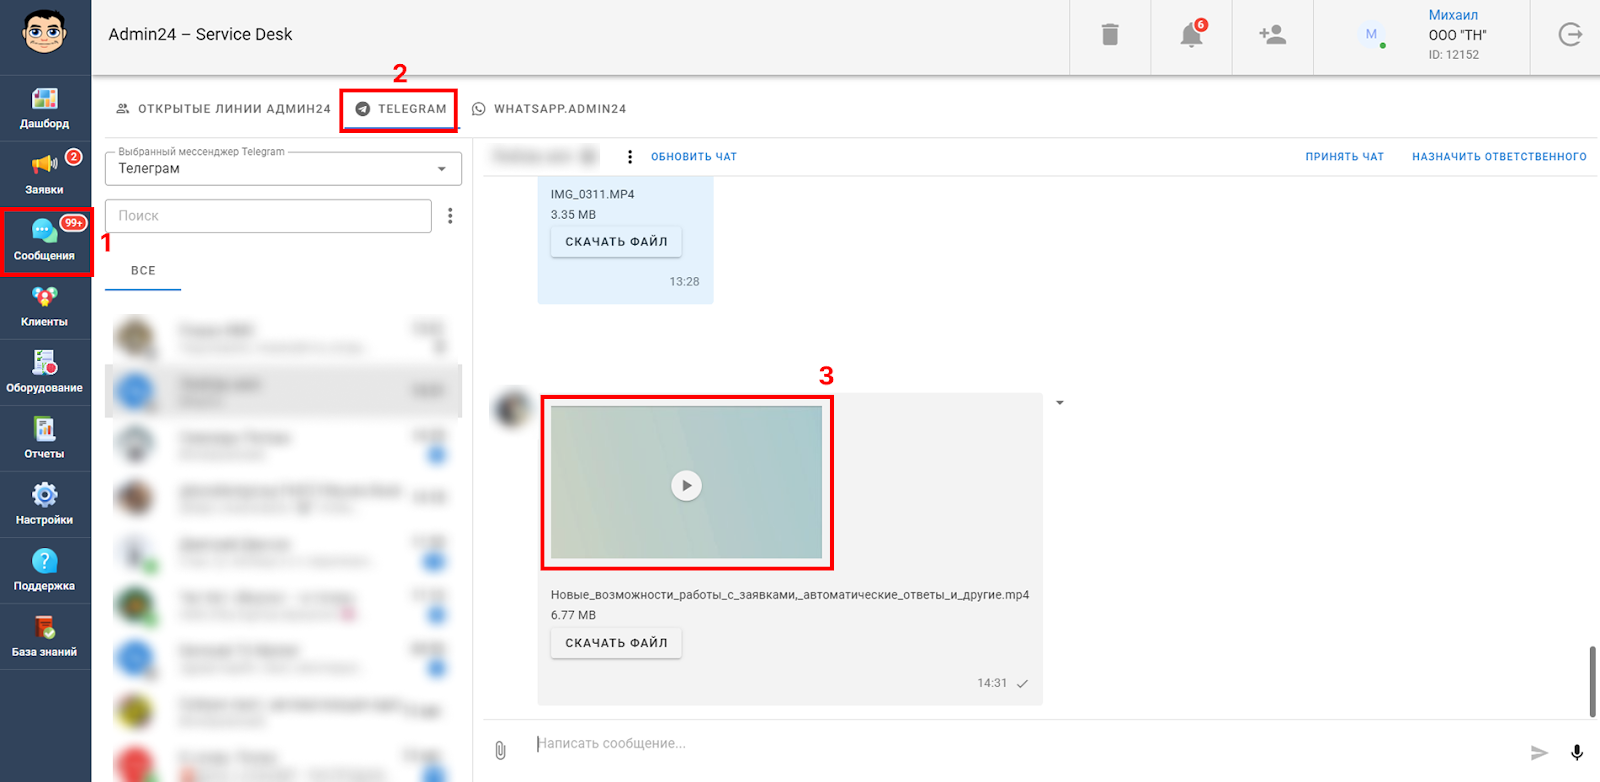Click the send message arrow icon
The image size is (1600, 782).
pos(1539,752)
